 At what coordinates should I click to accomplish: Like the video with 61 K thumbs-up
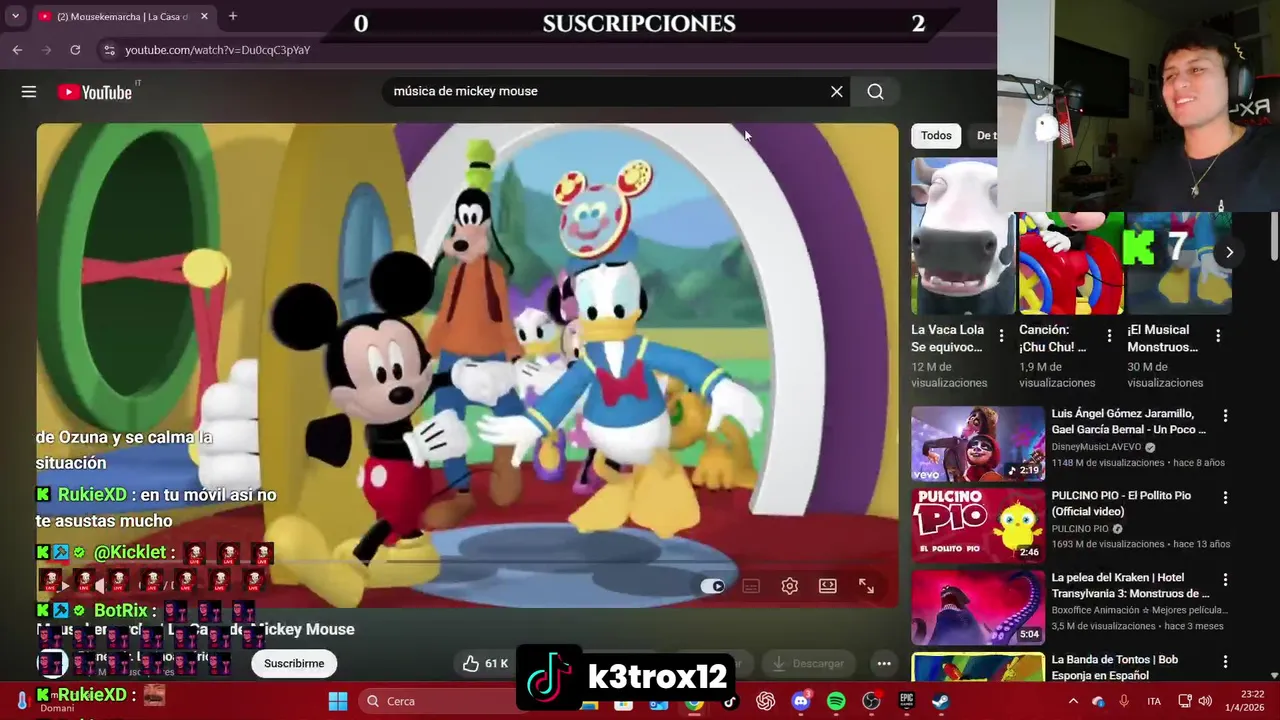[486, 663]
